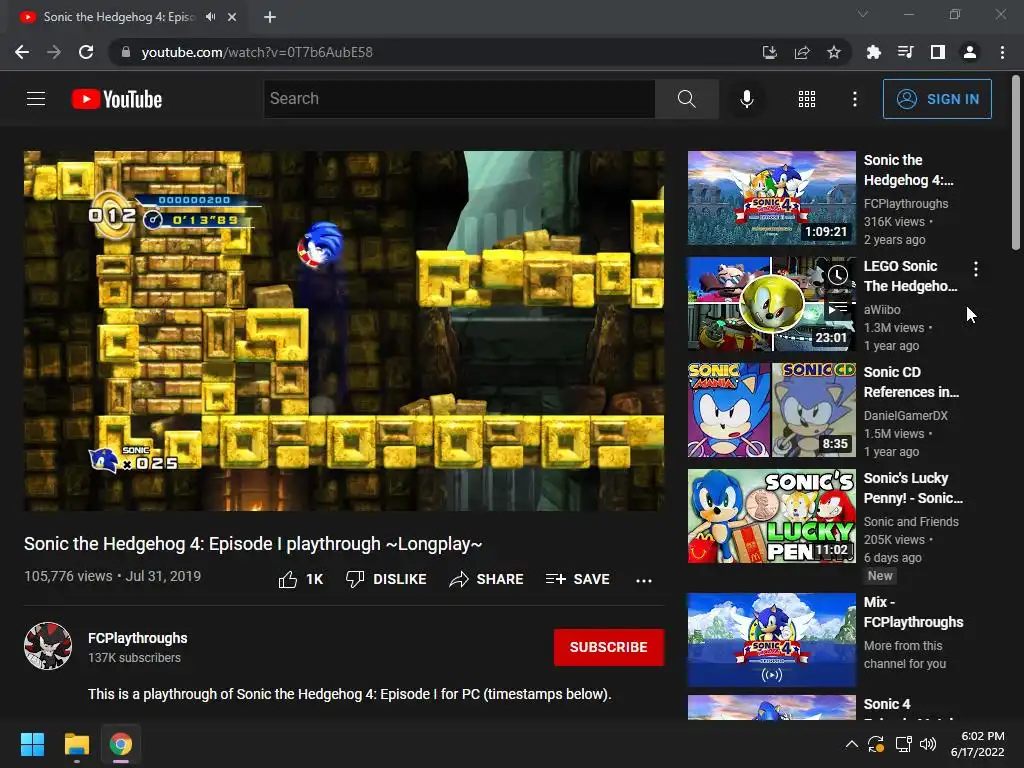
Task: Like the video with thumbs up
Action: click(300, 579)
